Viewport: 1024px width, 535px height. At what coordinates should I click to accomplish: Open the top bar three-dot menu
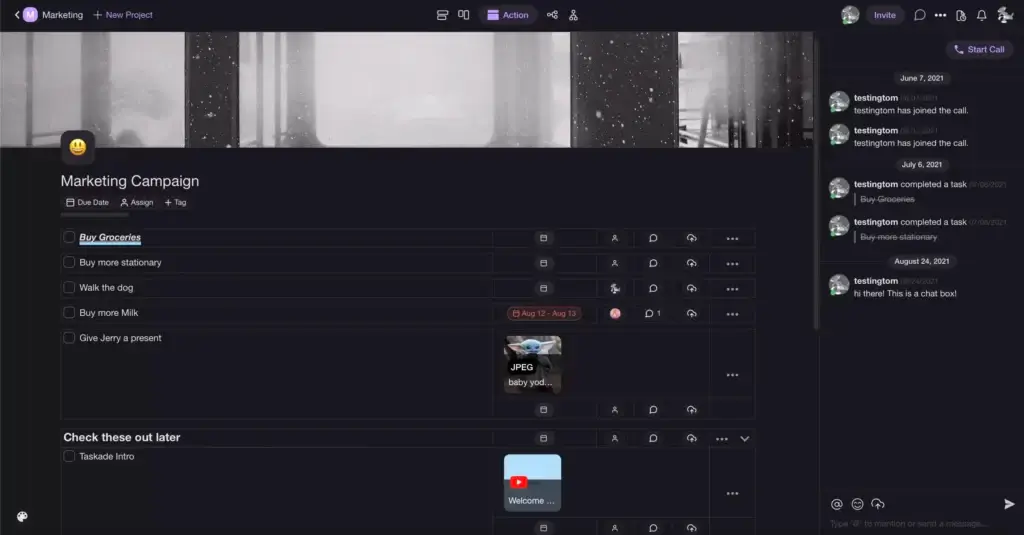tap(940, 15)
